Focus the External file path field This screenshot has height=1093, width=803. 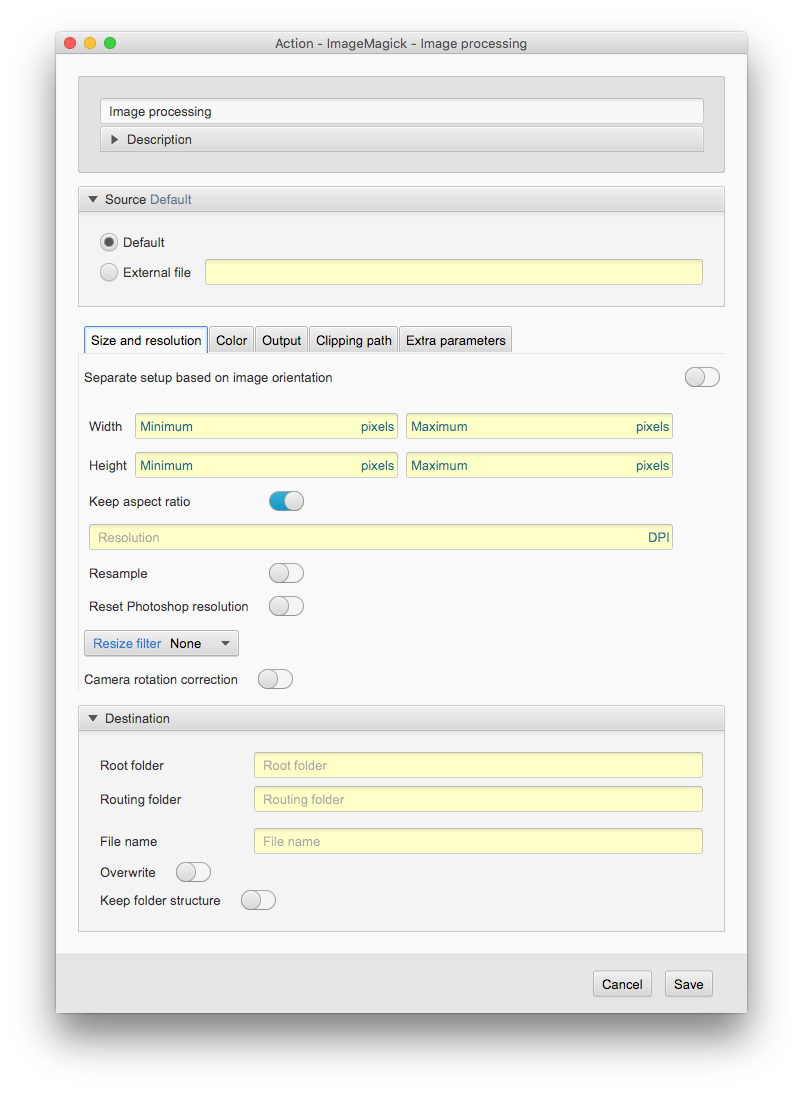(454, 272)
